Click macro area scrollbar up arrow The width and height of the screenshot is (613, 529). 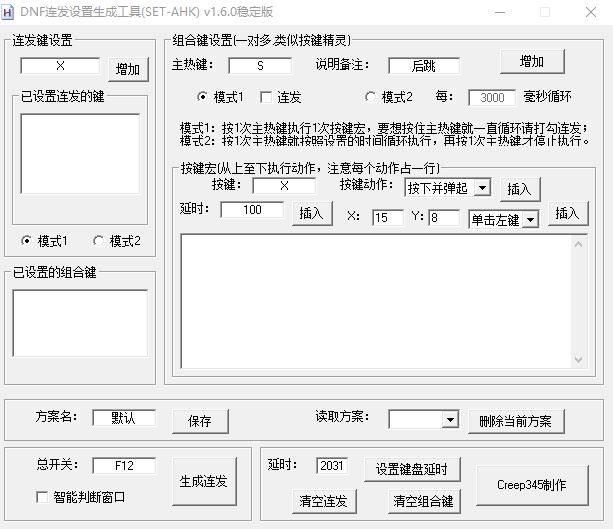tap(579, 244)
